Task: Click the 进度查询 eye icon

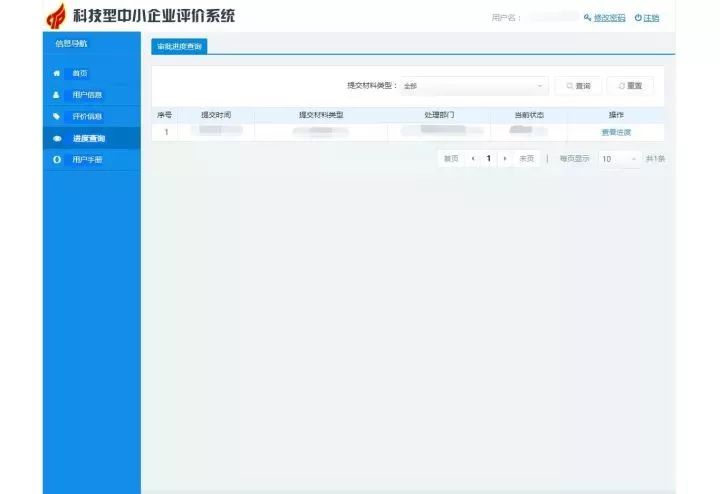Action: pyautogui.click(x=56, y=138)
